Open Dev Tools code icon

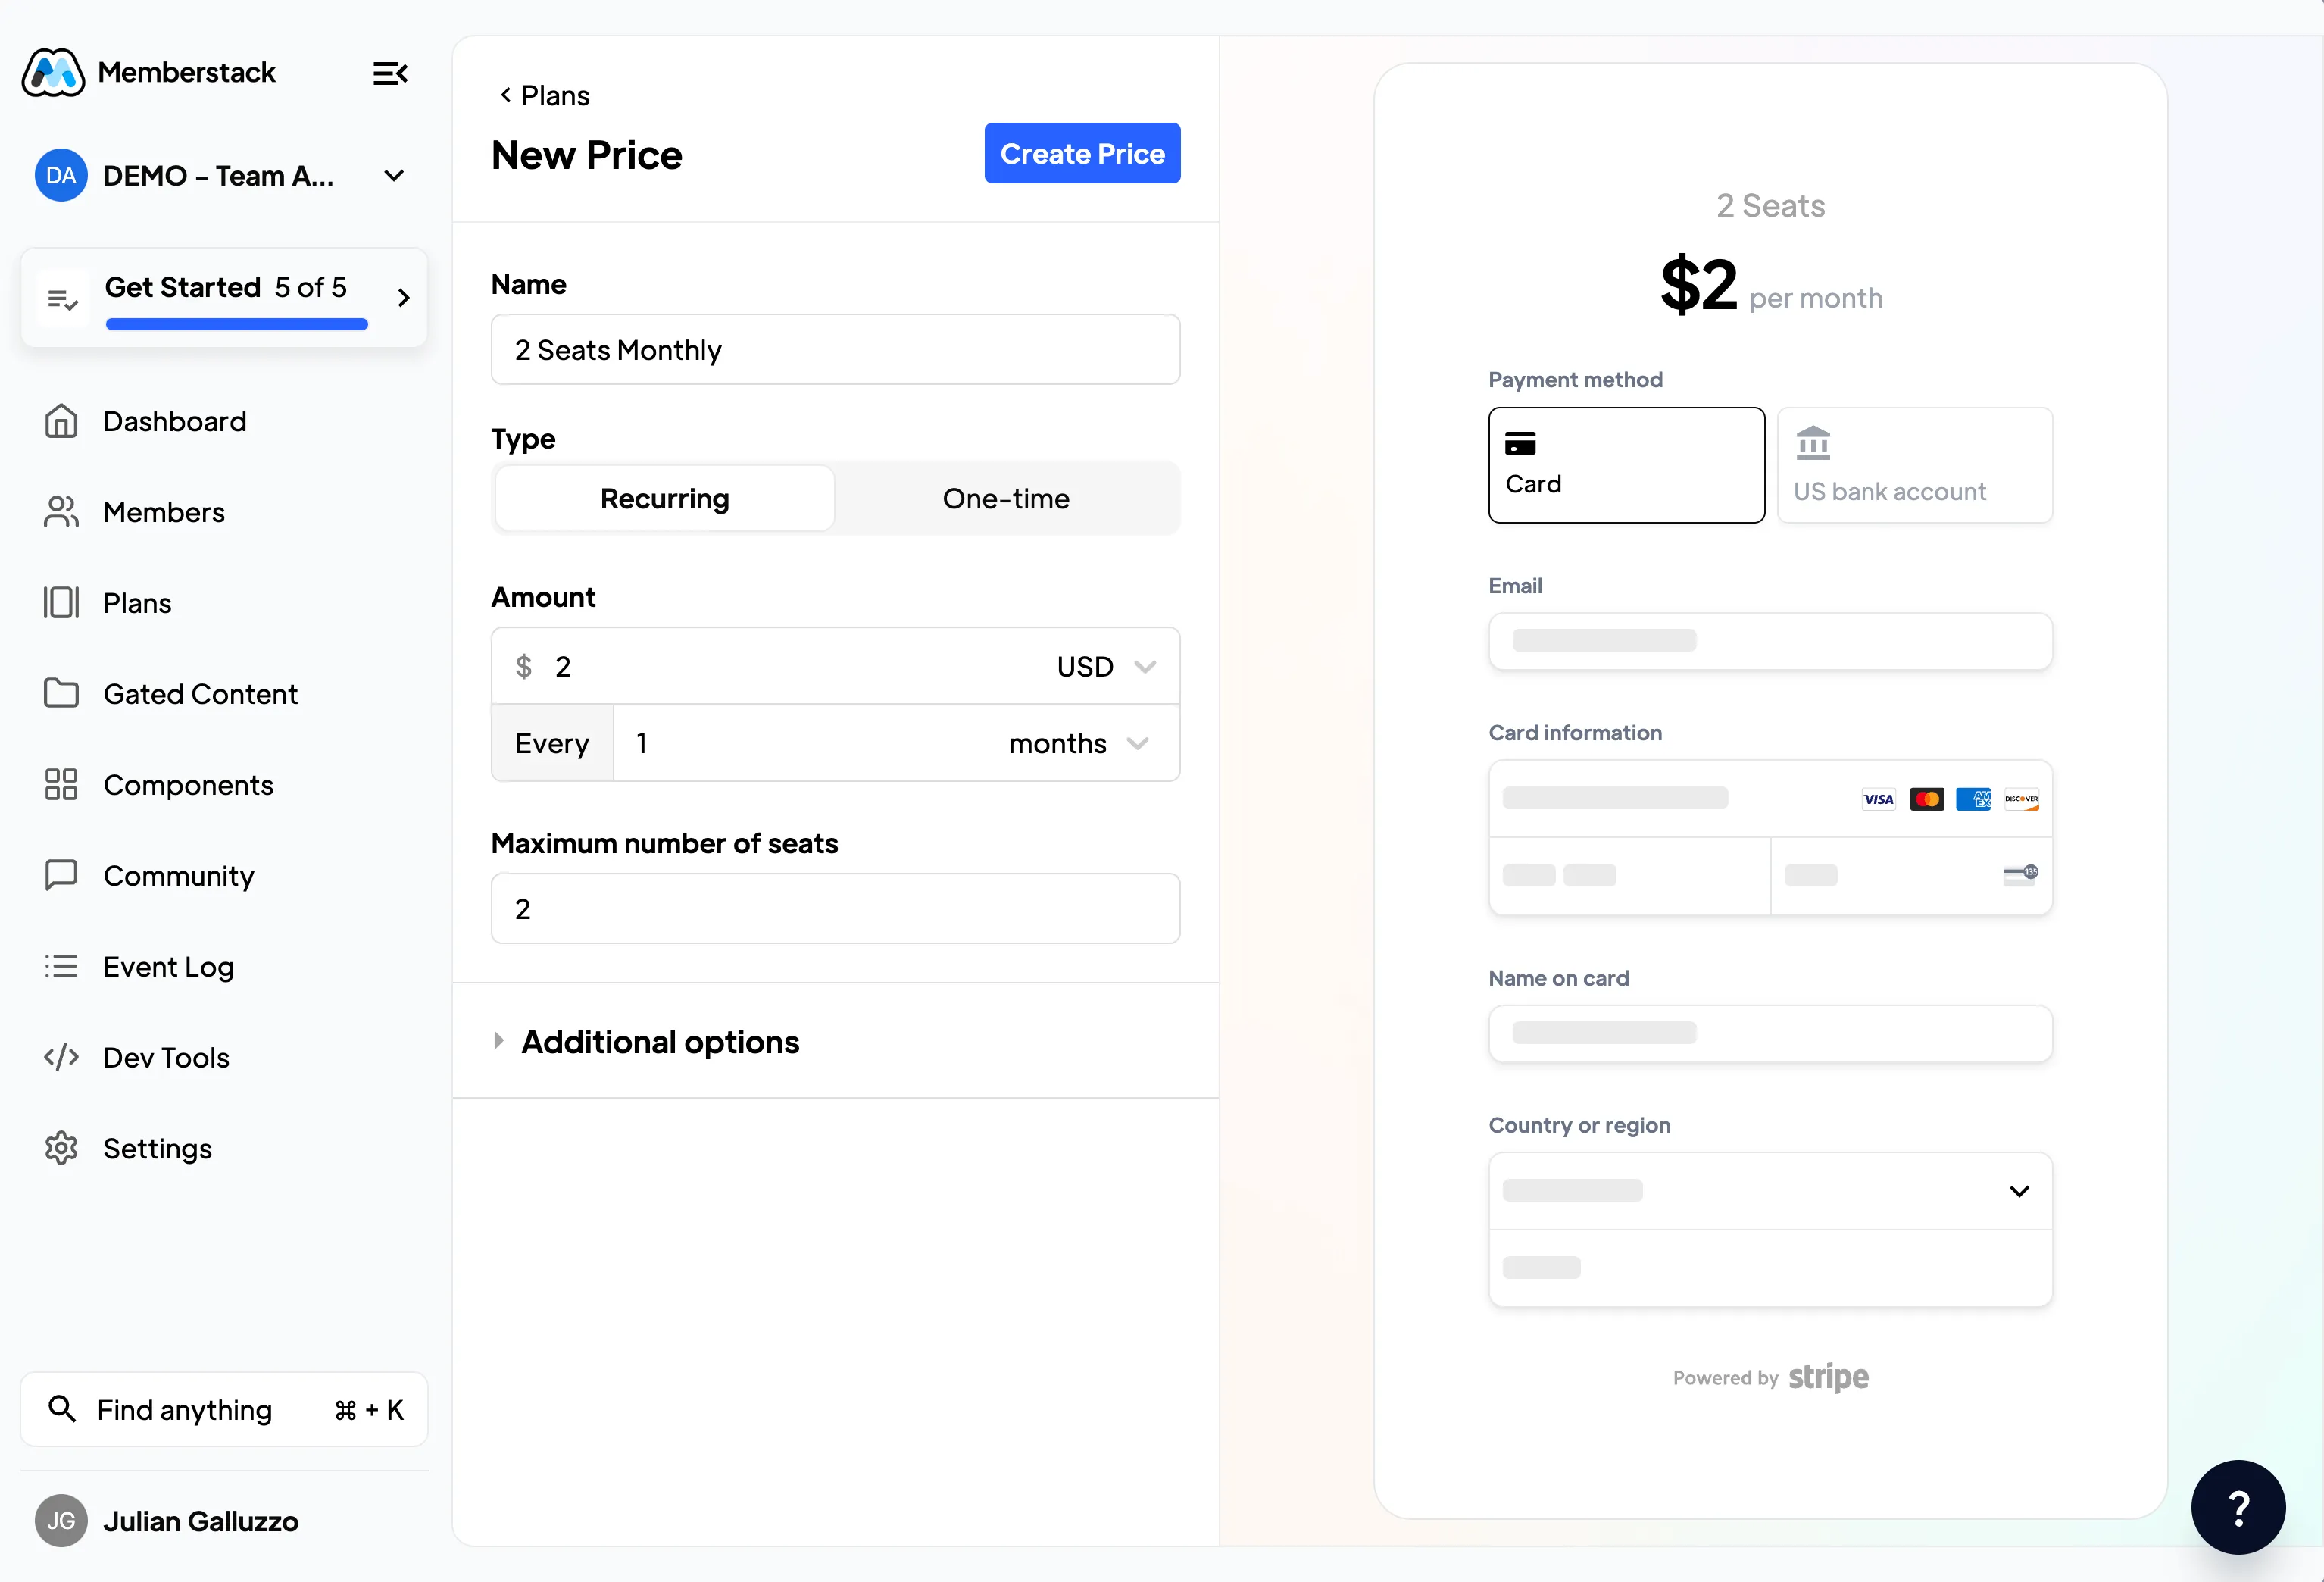pos(61,1057)
